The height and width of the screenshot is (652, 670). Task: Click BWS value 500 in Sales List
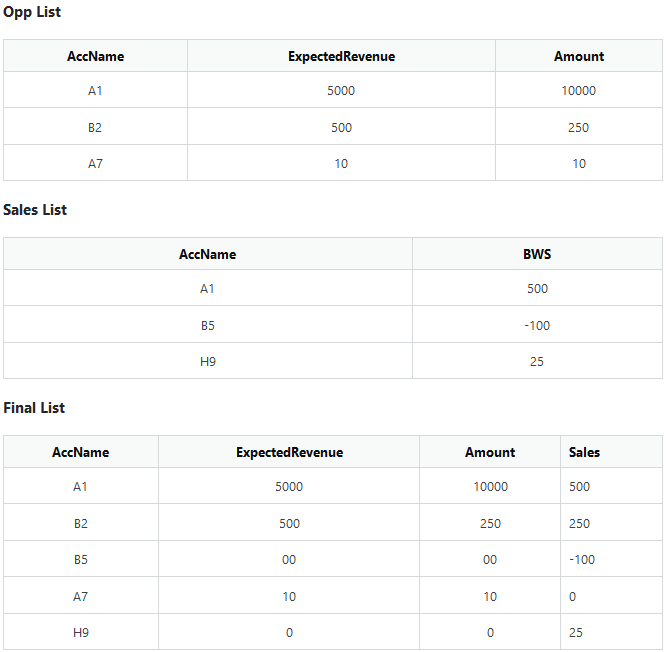pos(537,289)
